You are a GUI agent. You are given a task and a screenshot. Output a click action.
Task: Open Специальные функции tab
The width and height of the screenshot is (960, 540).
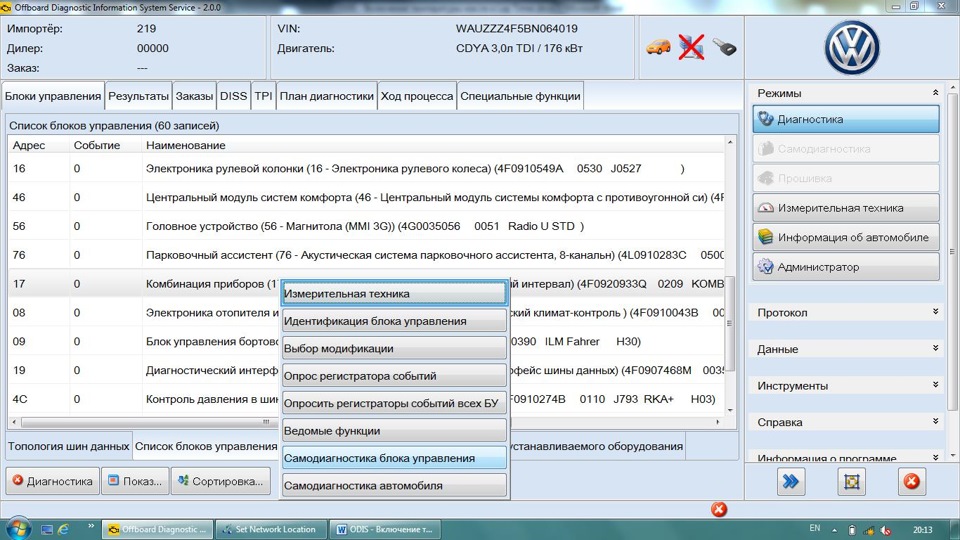tap(520, 96)
